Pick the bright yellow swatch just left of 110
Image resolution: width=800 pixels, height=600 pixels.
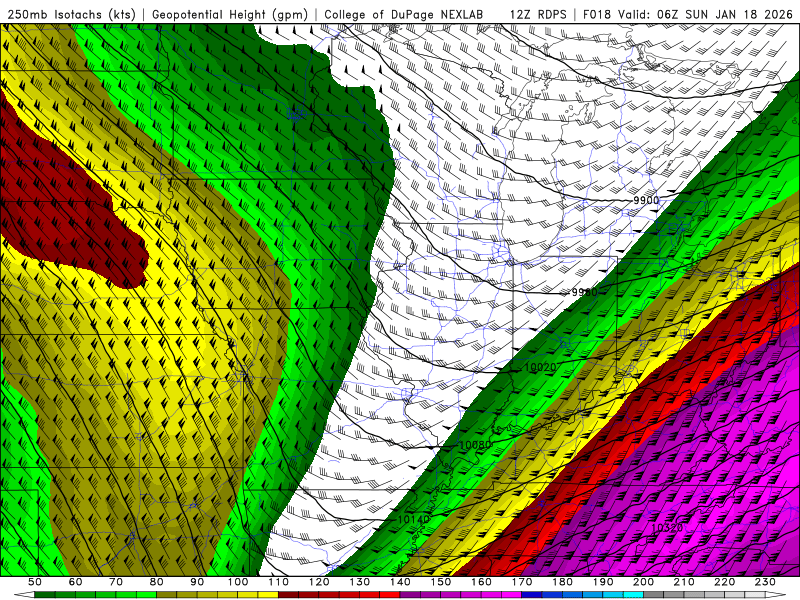click(268, 594)
